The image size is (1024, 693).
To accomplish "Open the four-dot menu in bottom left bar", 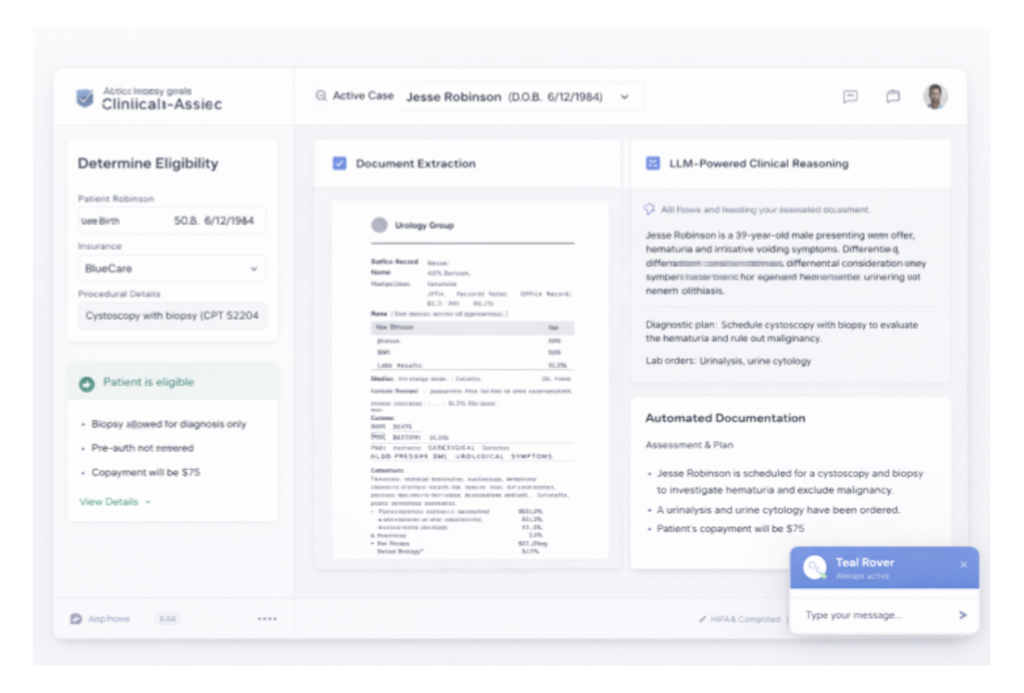I will (x=267, y=619).
